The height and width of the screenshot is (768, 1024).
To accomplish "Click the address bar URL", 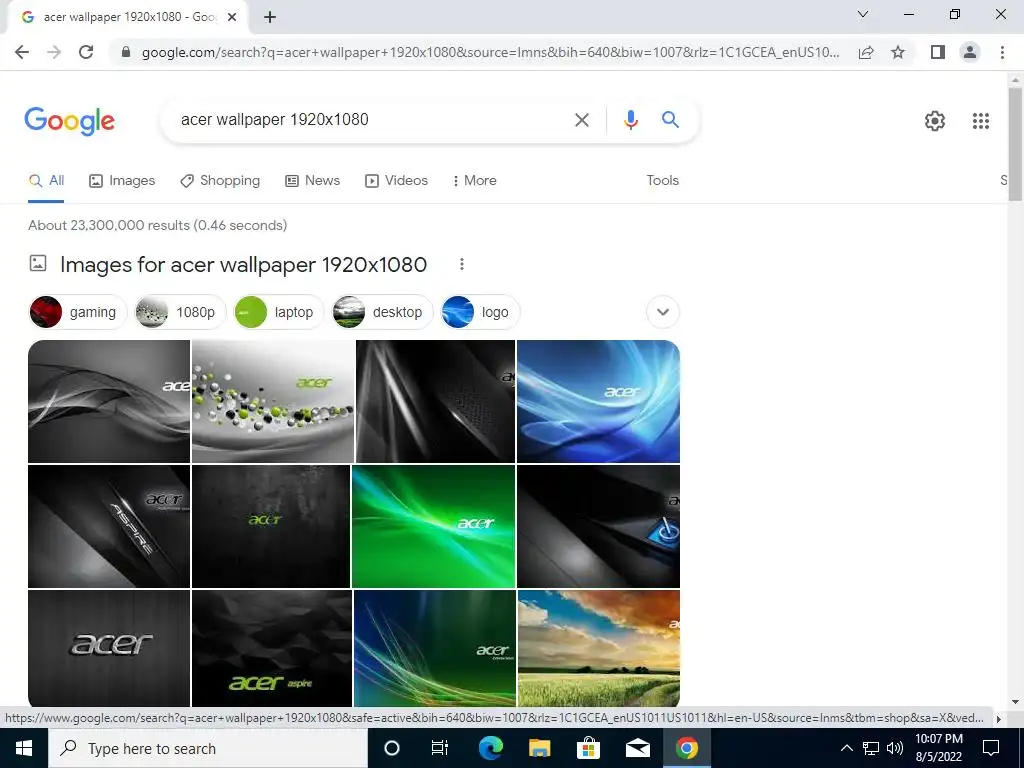I will click(490, 52).
